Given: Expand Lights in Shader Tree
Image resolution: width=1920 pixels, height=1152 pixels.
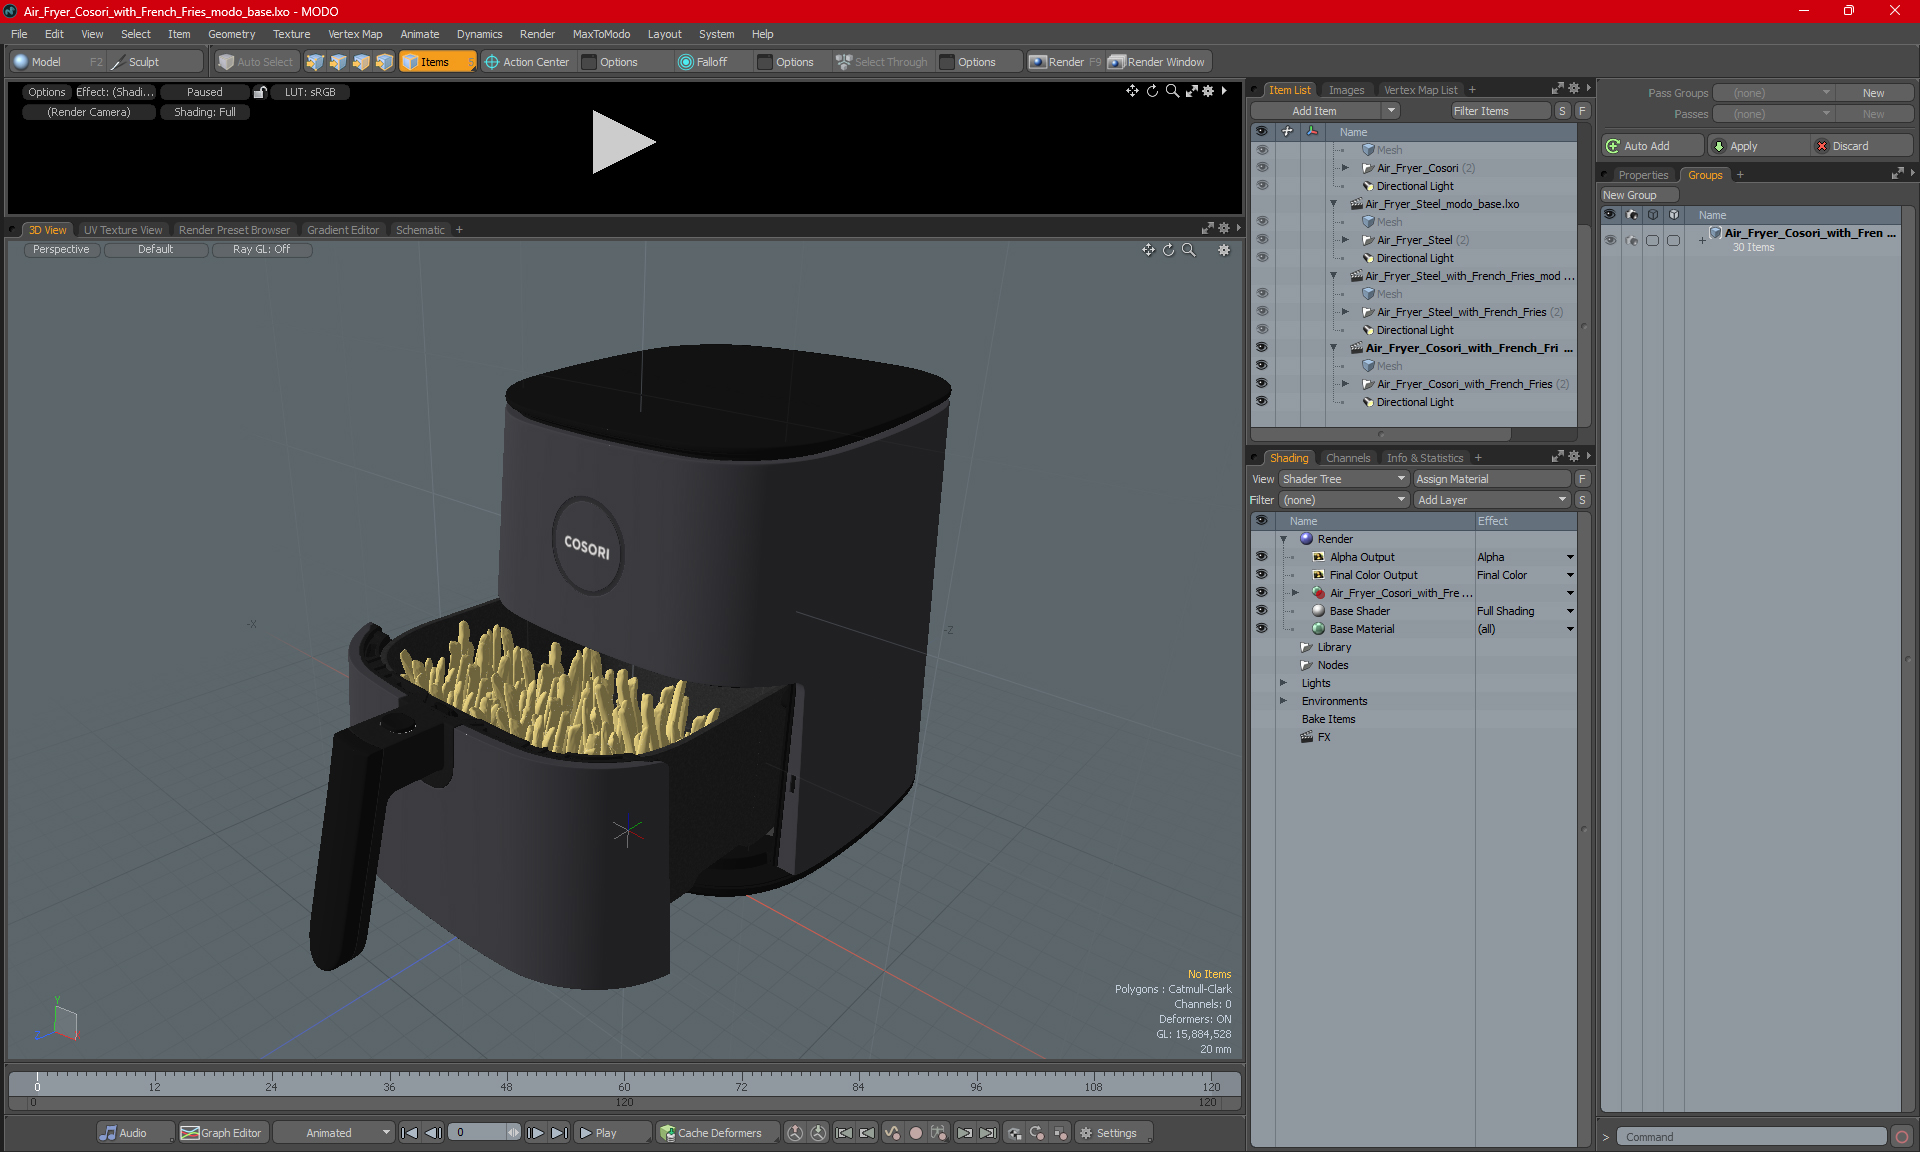Looking at the screenshot, I should tap(1284, 683).
